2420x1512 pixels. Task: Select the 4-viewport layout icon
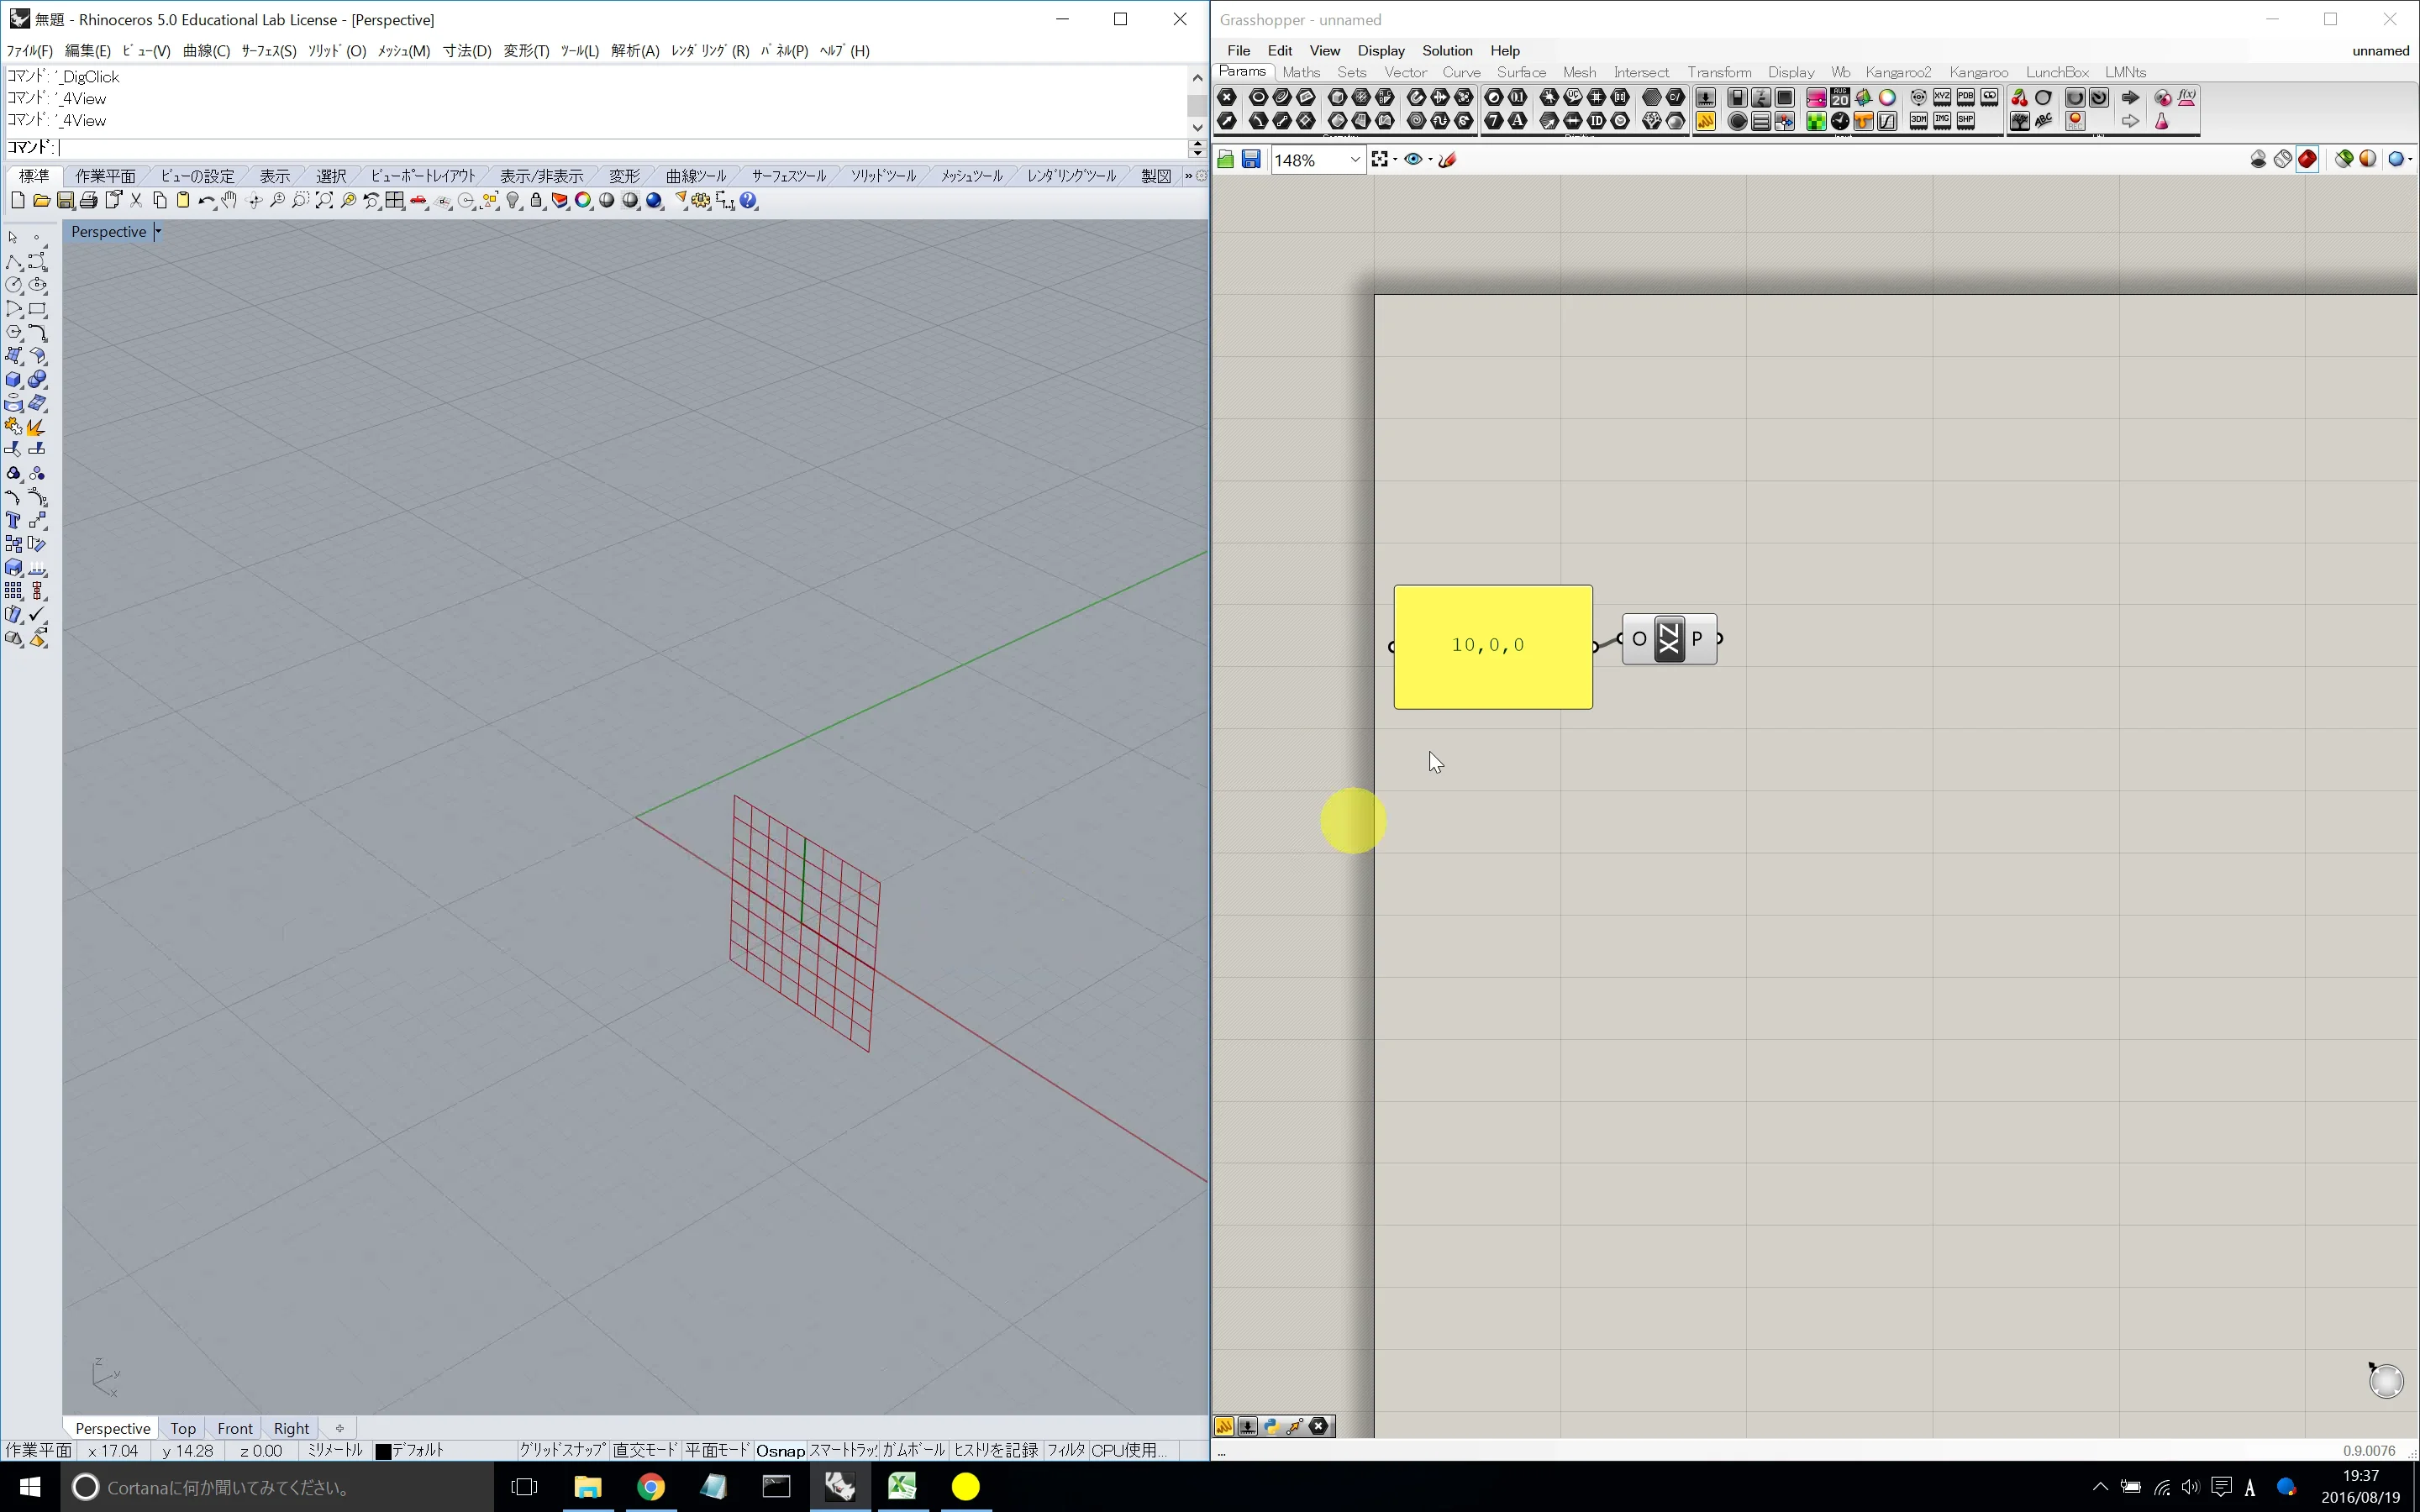coord(395,201)
